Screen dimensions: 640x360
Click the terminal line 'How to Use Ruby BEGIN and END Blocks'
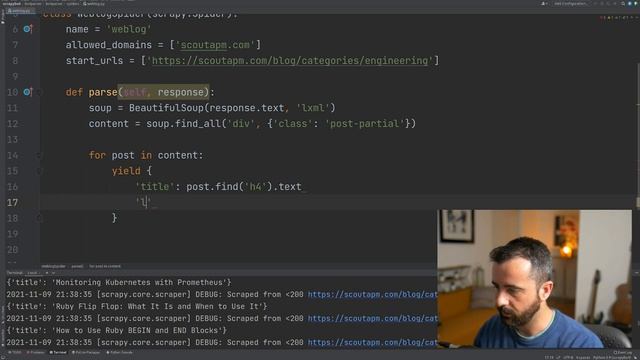[x=116, y=330]
